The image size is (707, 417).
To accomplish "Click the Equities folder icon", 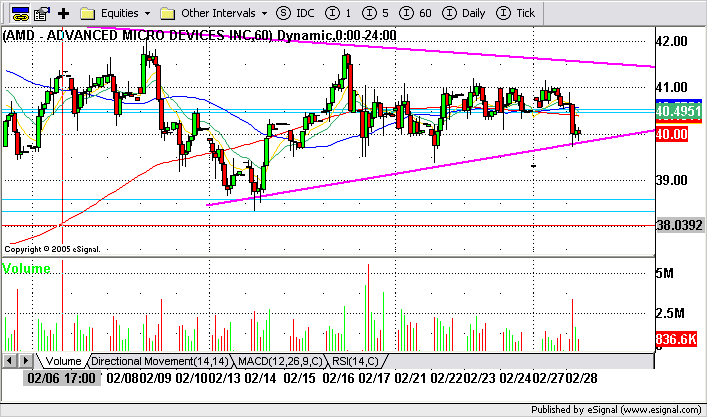I will tap(87, 14).
